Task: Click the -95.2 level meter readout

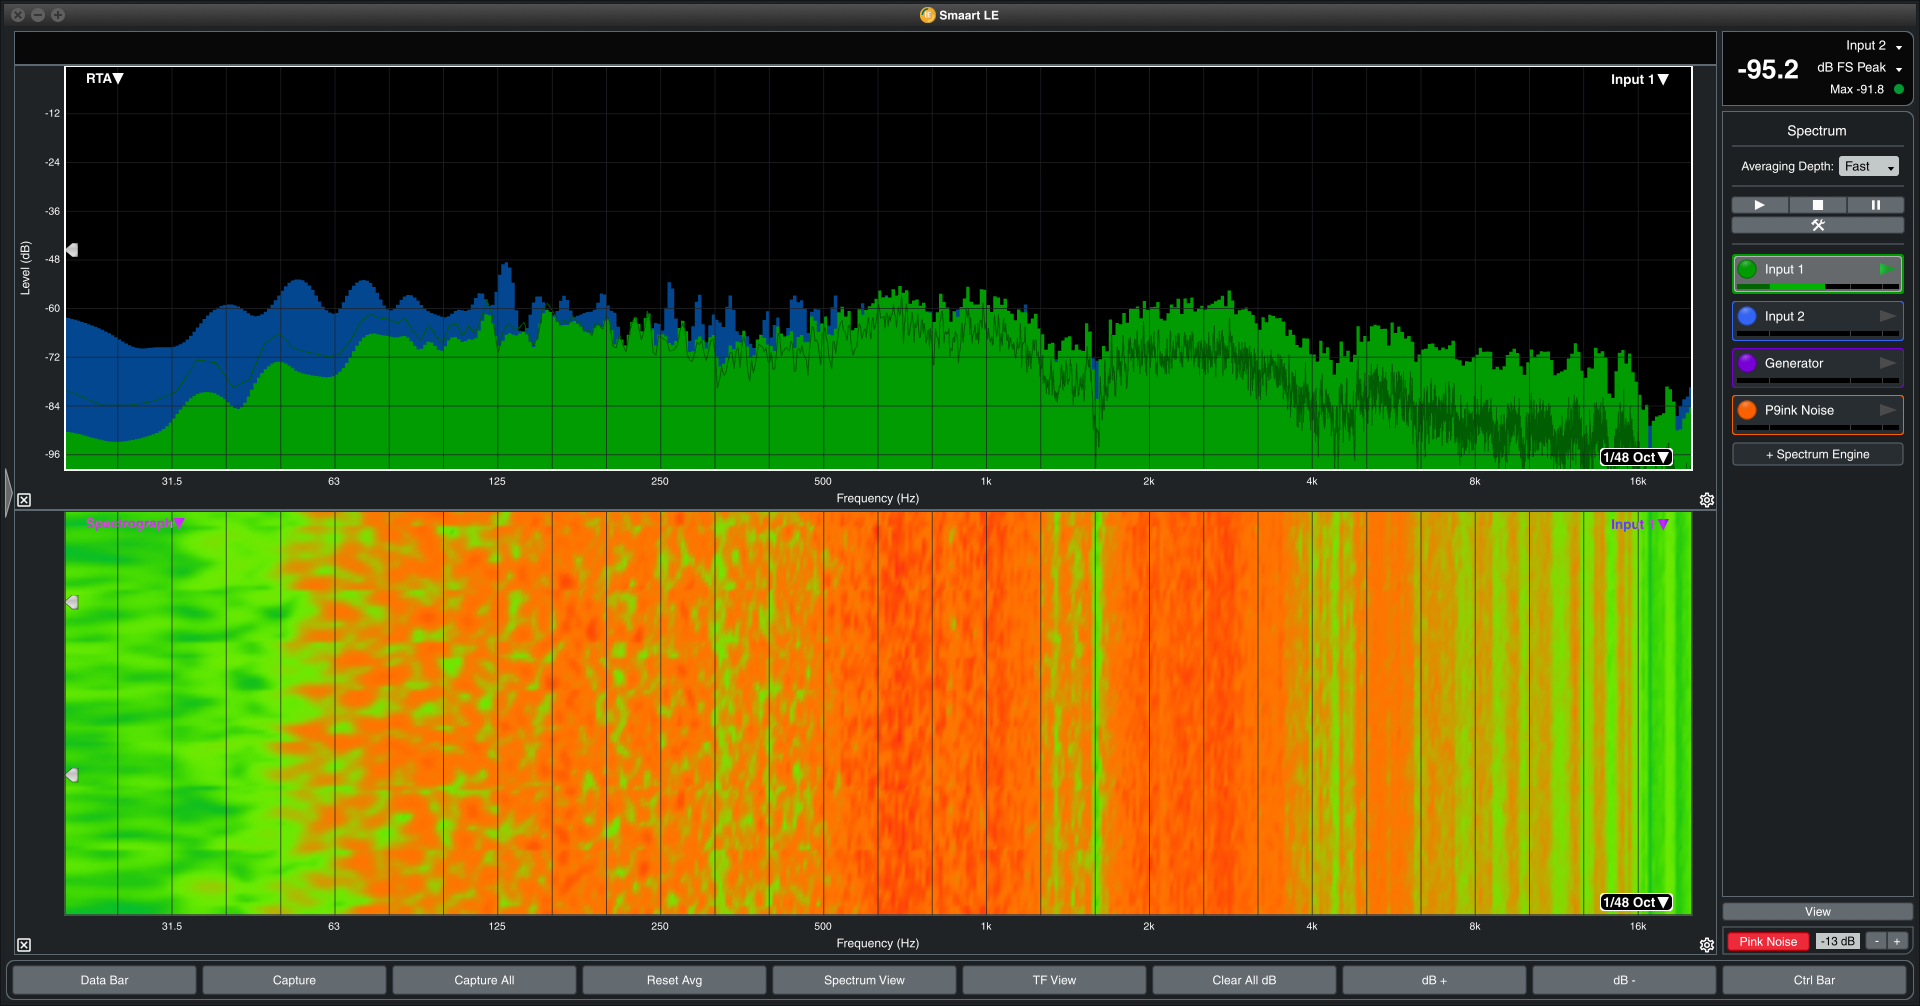Action: pos(1767,69)
